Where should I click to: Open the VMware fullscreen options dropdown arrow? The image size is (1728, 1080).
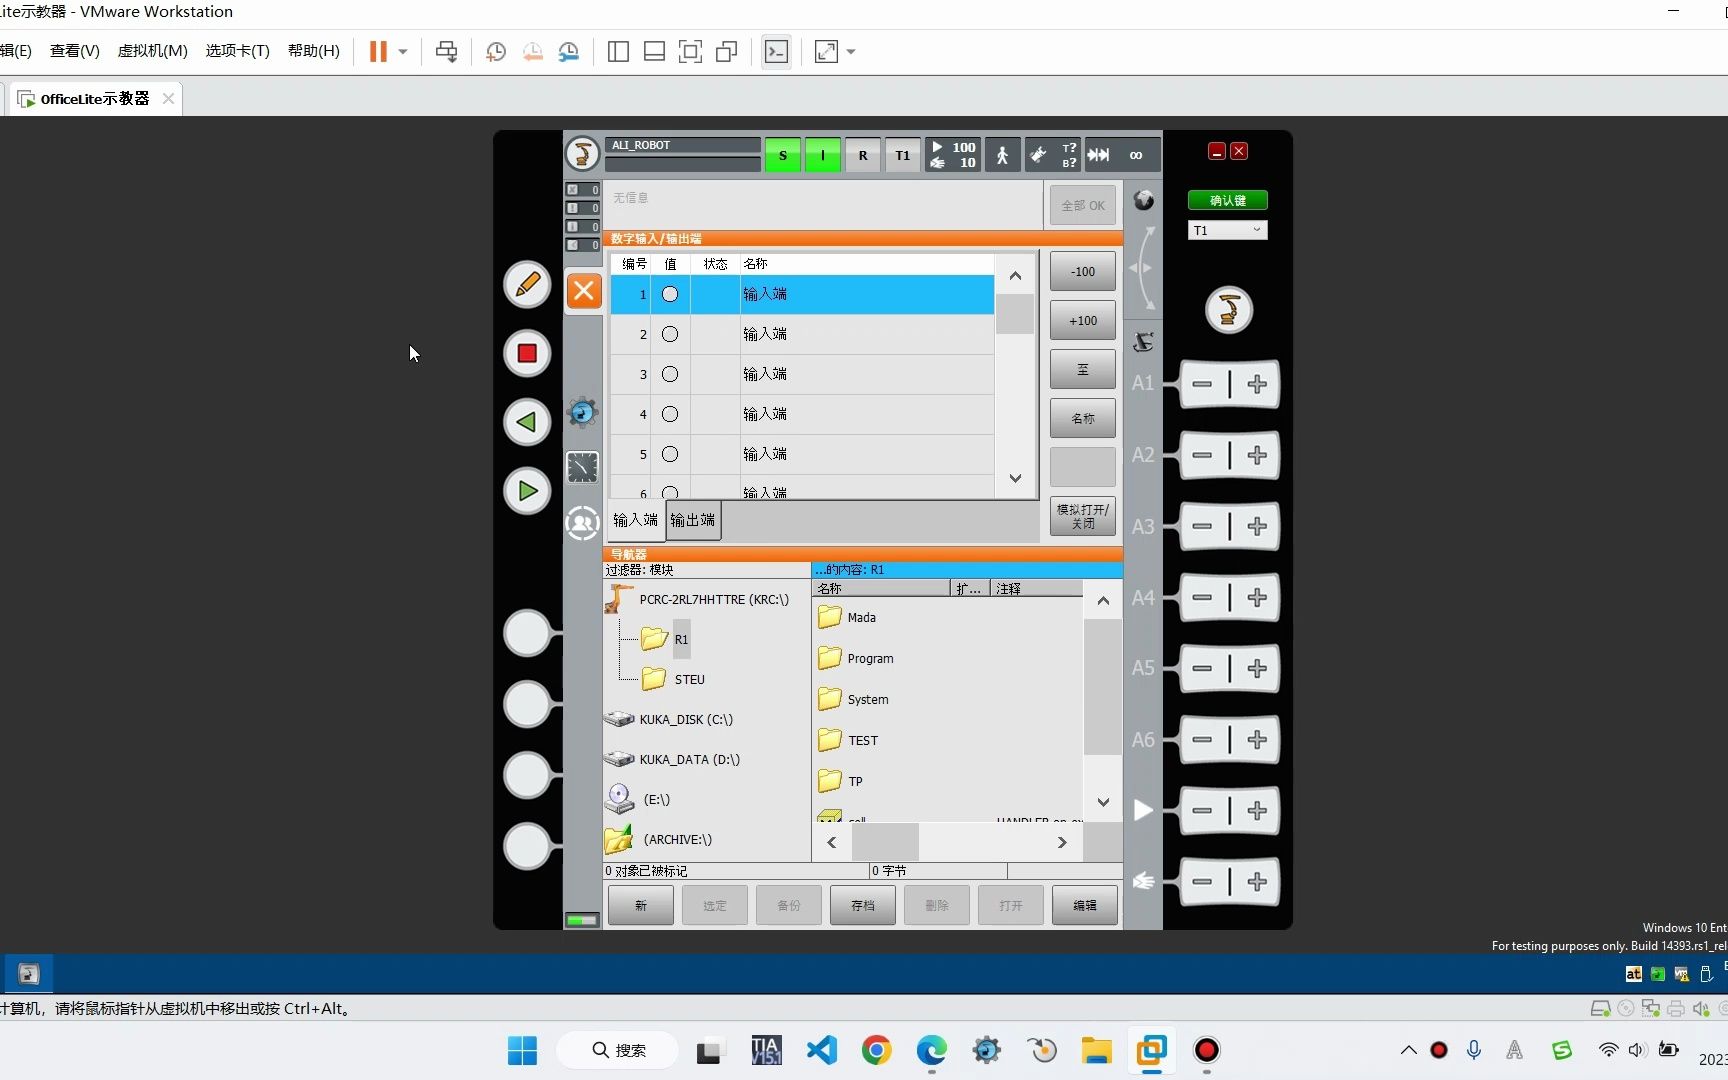point(851,52)
